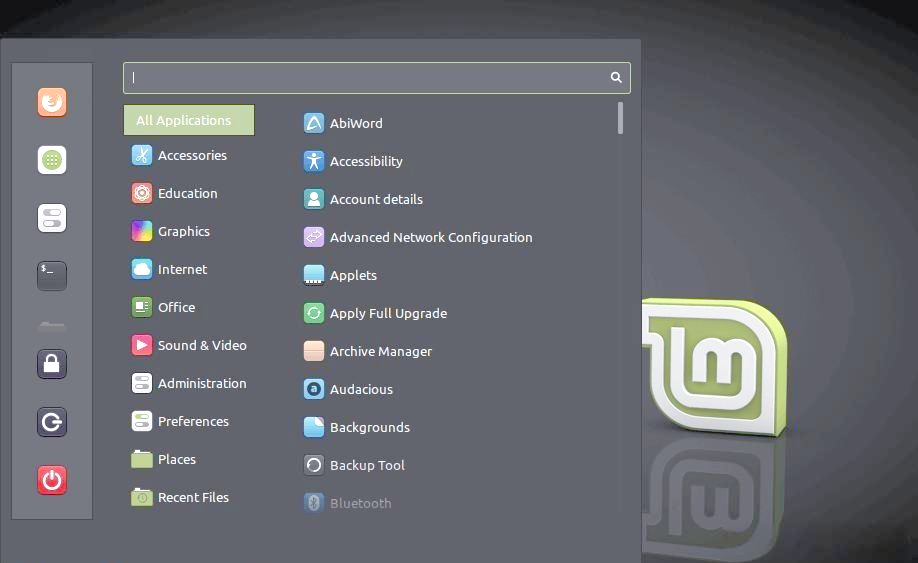Click the AbiWord application icon
The width and height of the screenshot is (918, 563).
[314, 123]
